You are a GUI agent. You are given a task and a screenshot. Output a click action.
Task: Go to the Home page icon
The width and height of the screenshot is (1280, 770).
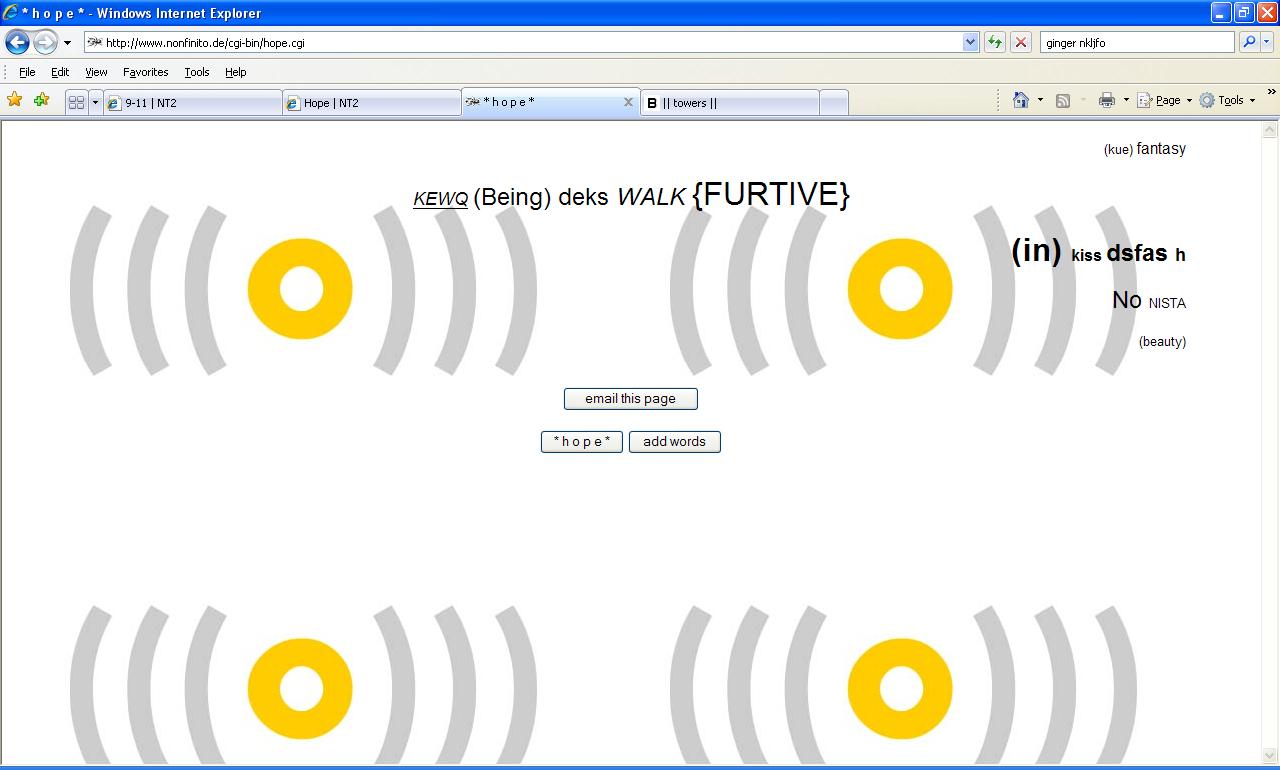[1021, 100]
